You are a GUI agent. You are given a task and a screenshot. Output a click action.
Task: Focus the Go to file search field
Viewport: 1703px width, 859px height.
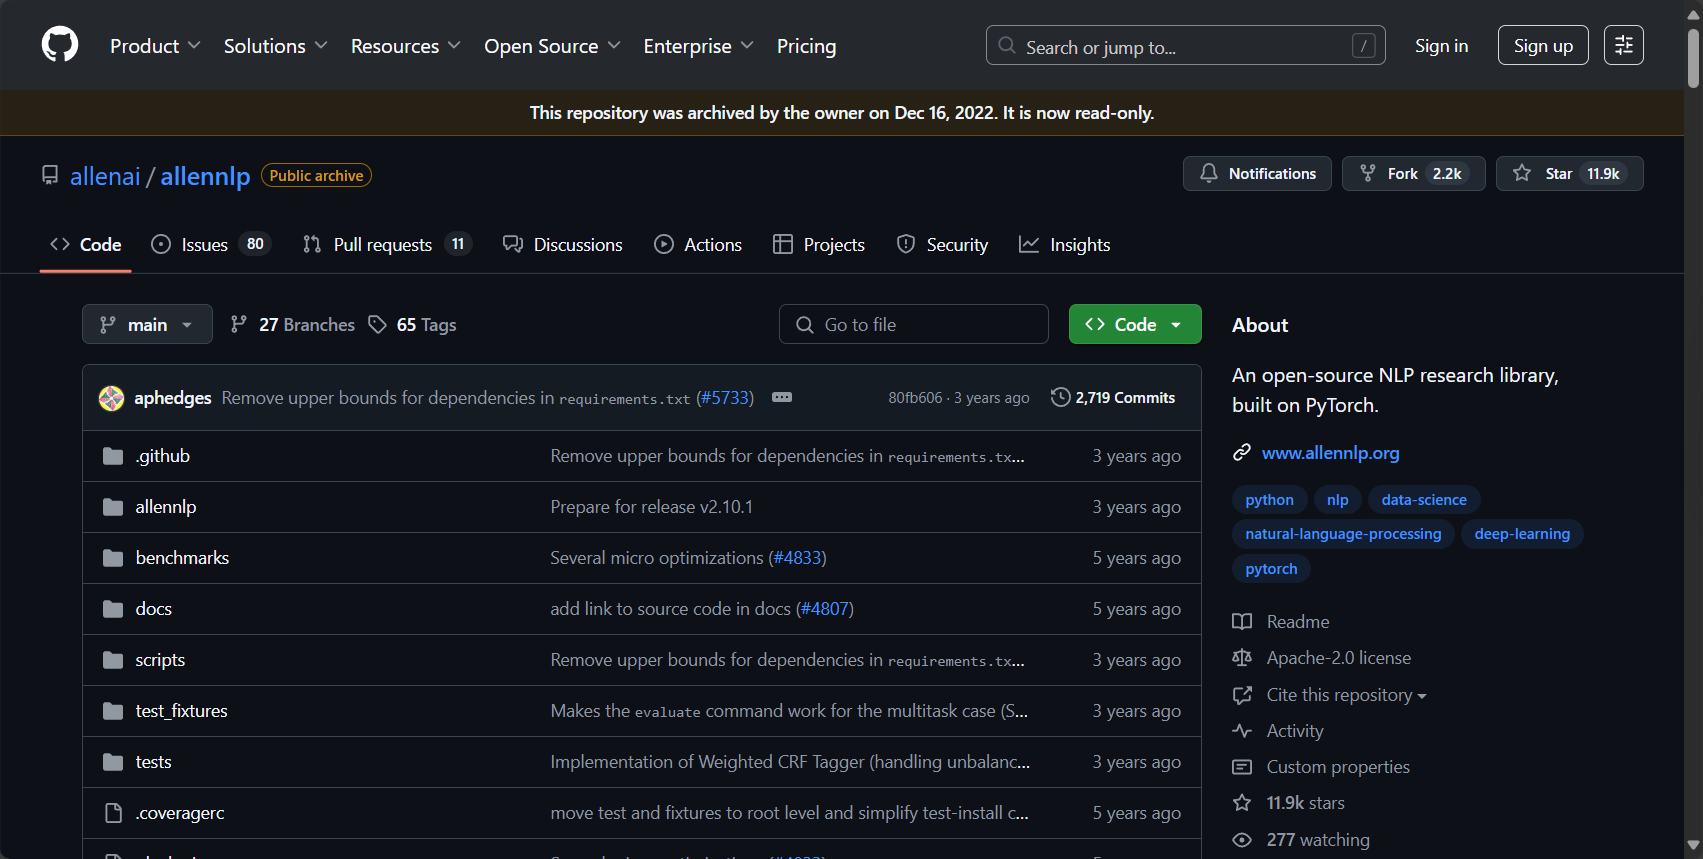(914, 324)
